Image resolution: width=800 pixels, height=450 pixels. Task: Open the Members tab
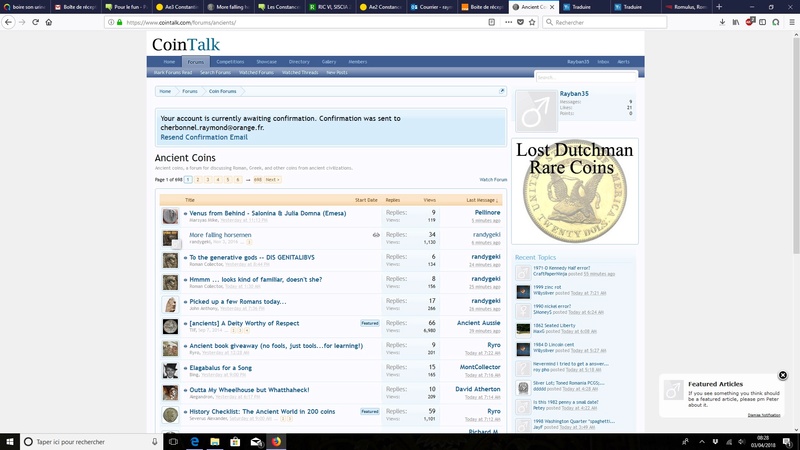[x=358, y=62]
